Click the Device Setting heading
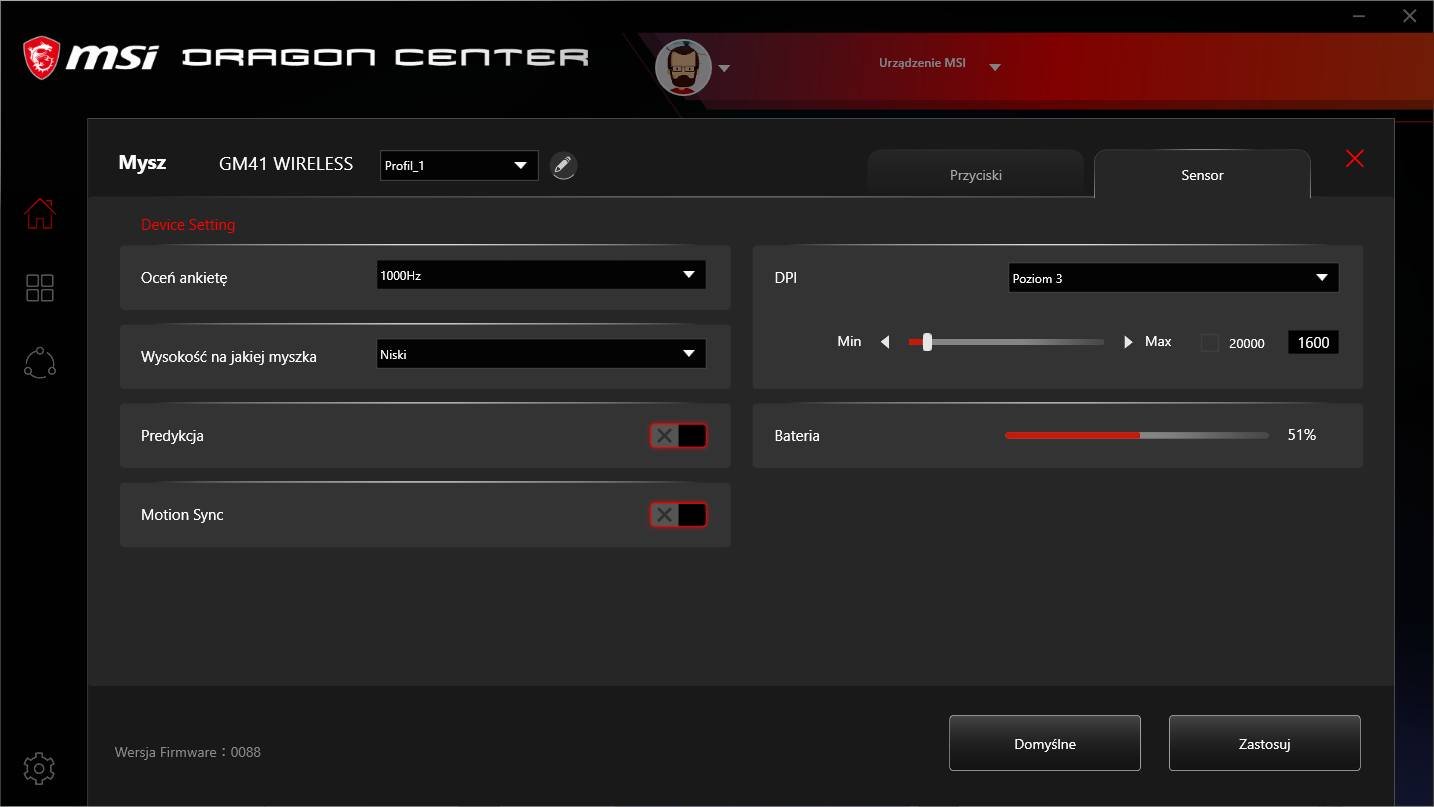The width and height of the screenshot is (1434, 807). (x=188, y=225)
